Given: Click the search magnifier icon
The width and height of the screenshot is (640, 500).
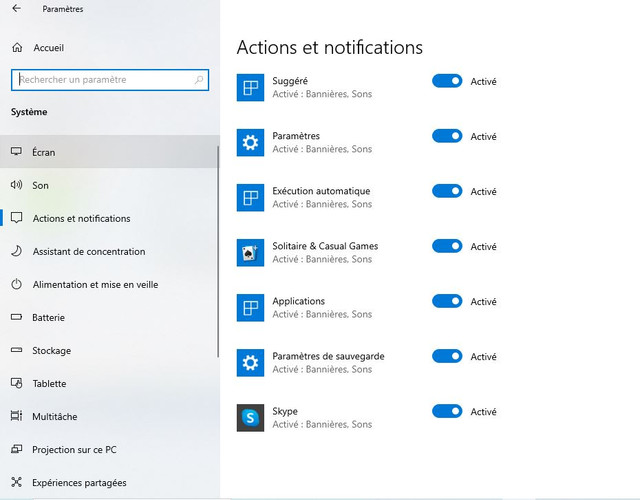Looking at the screenshot, I should pos(199,80).
